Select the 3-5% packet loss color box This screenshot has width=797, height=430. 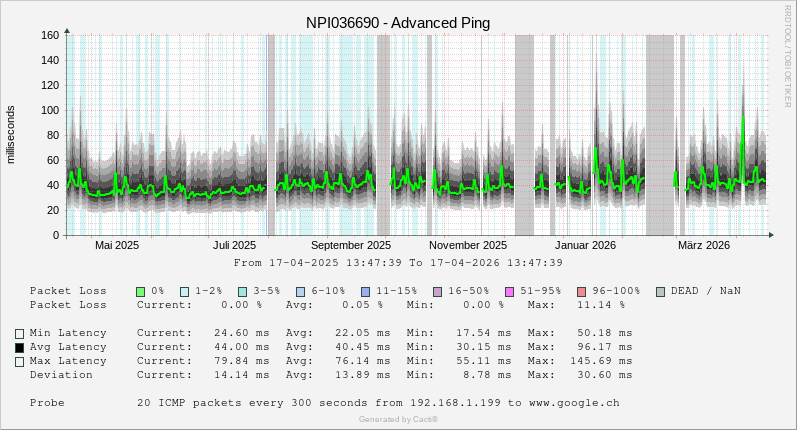point(242,291)
